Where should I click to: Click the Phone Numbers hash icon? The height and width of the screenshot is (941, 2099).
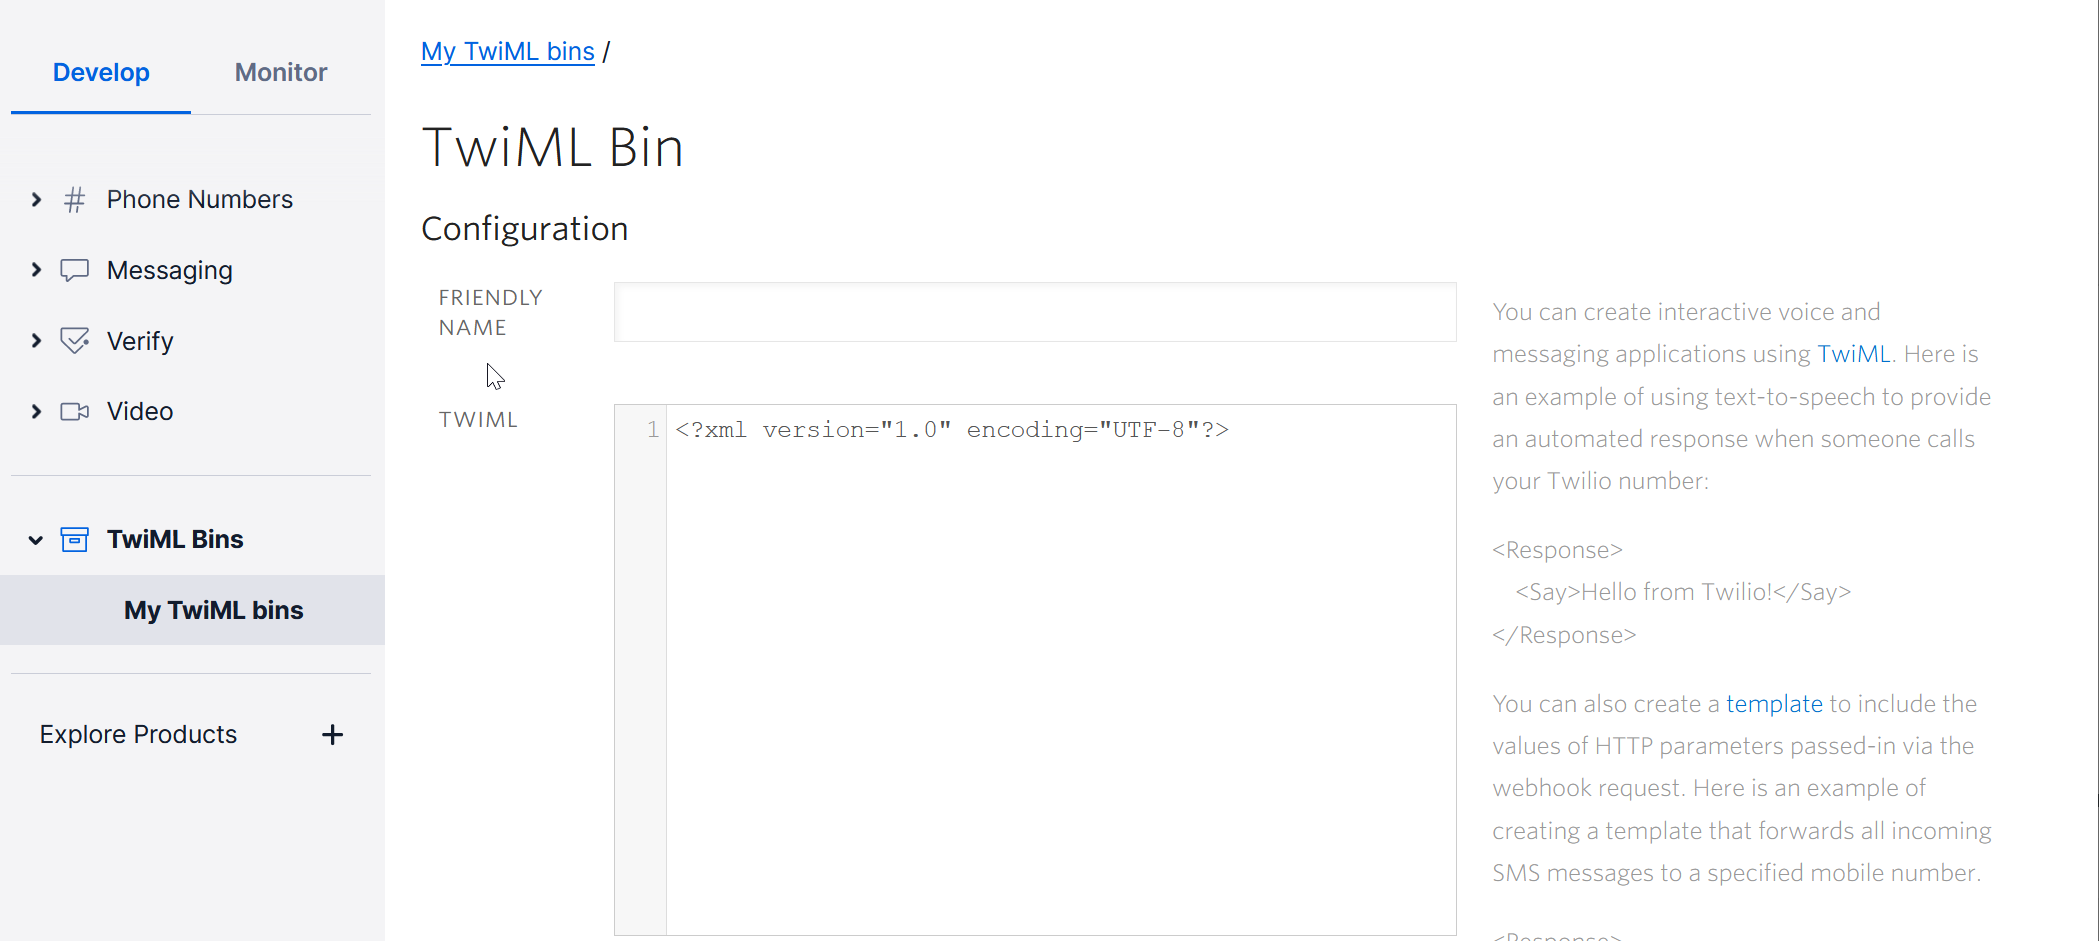[74, 200]
